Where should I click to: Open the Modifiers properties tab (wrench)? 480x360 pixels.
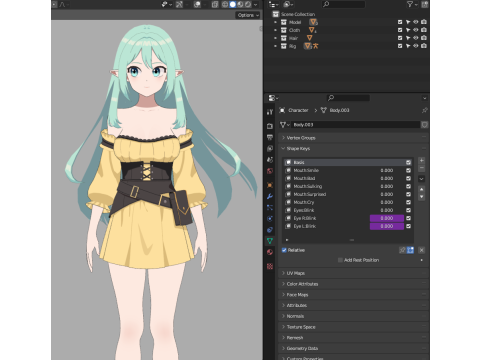click(x=270, y=196)
